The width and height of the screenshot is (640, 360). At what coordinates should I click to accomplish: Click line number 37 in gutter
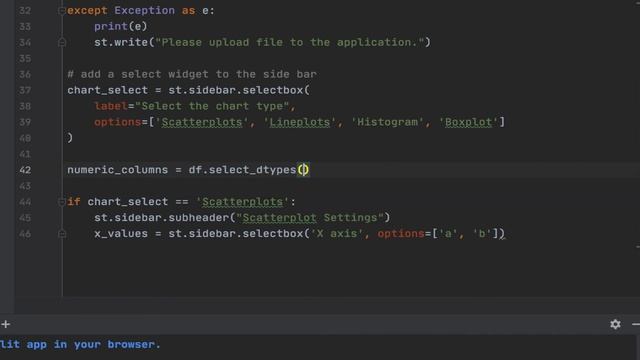pos(25,90)
